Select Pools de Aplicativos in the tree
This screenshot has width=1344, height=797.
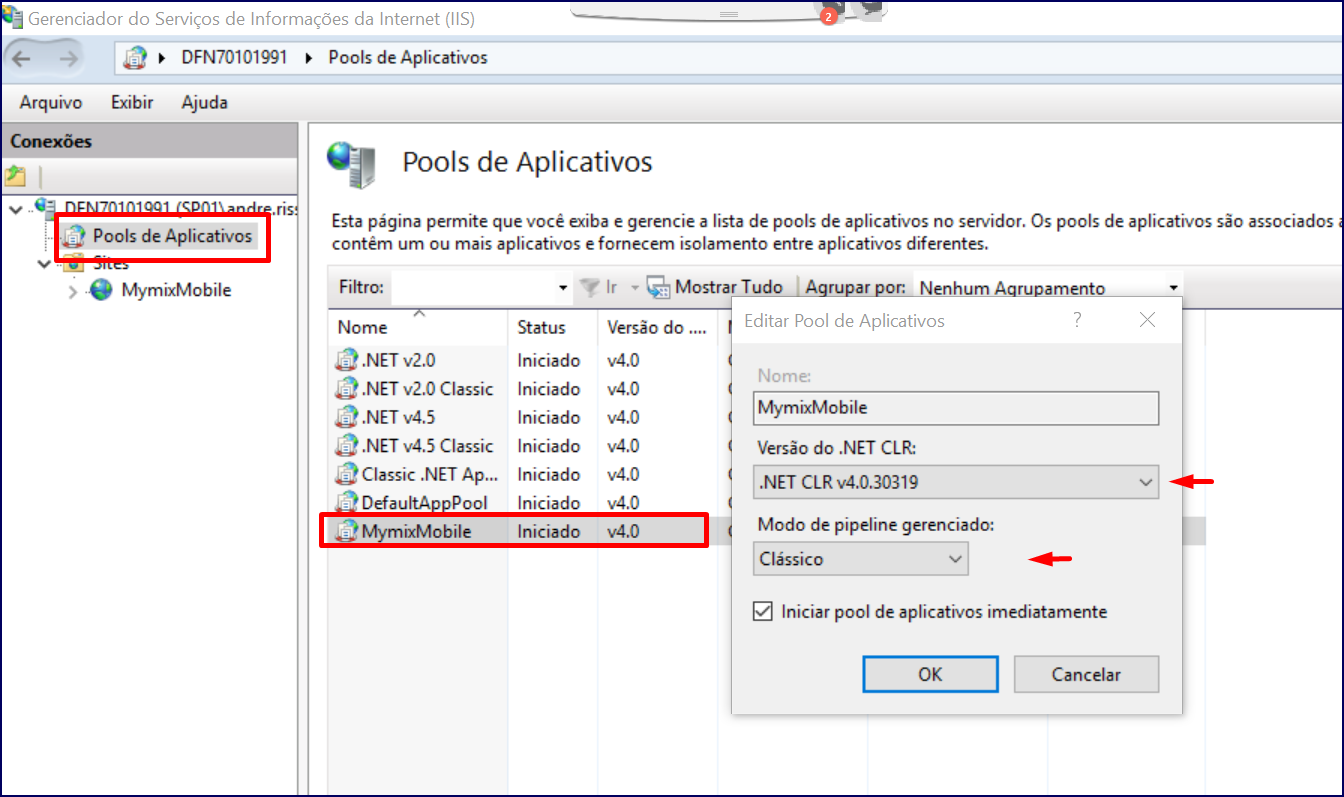point(172,237)
